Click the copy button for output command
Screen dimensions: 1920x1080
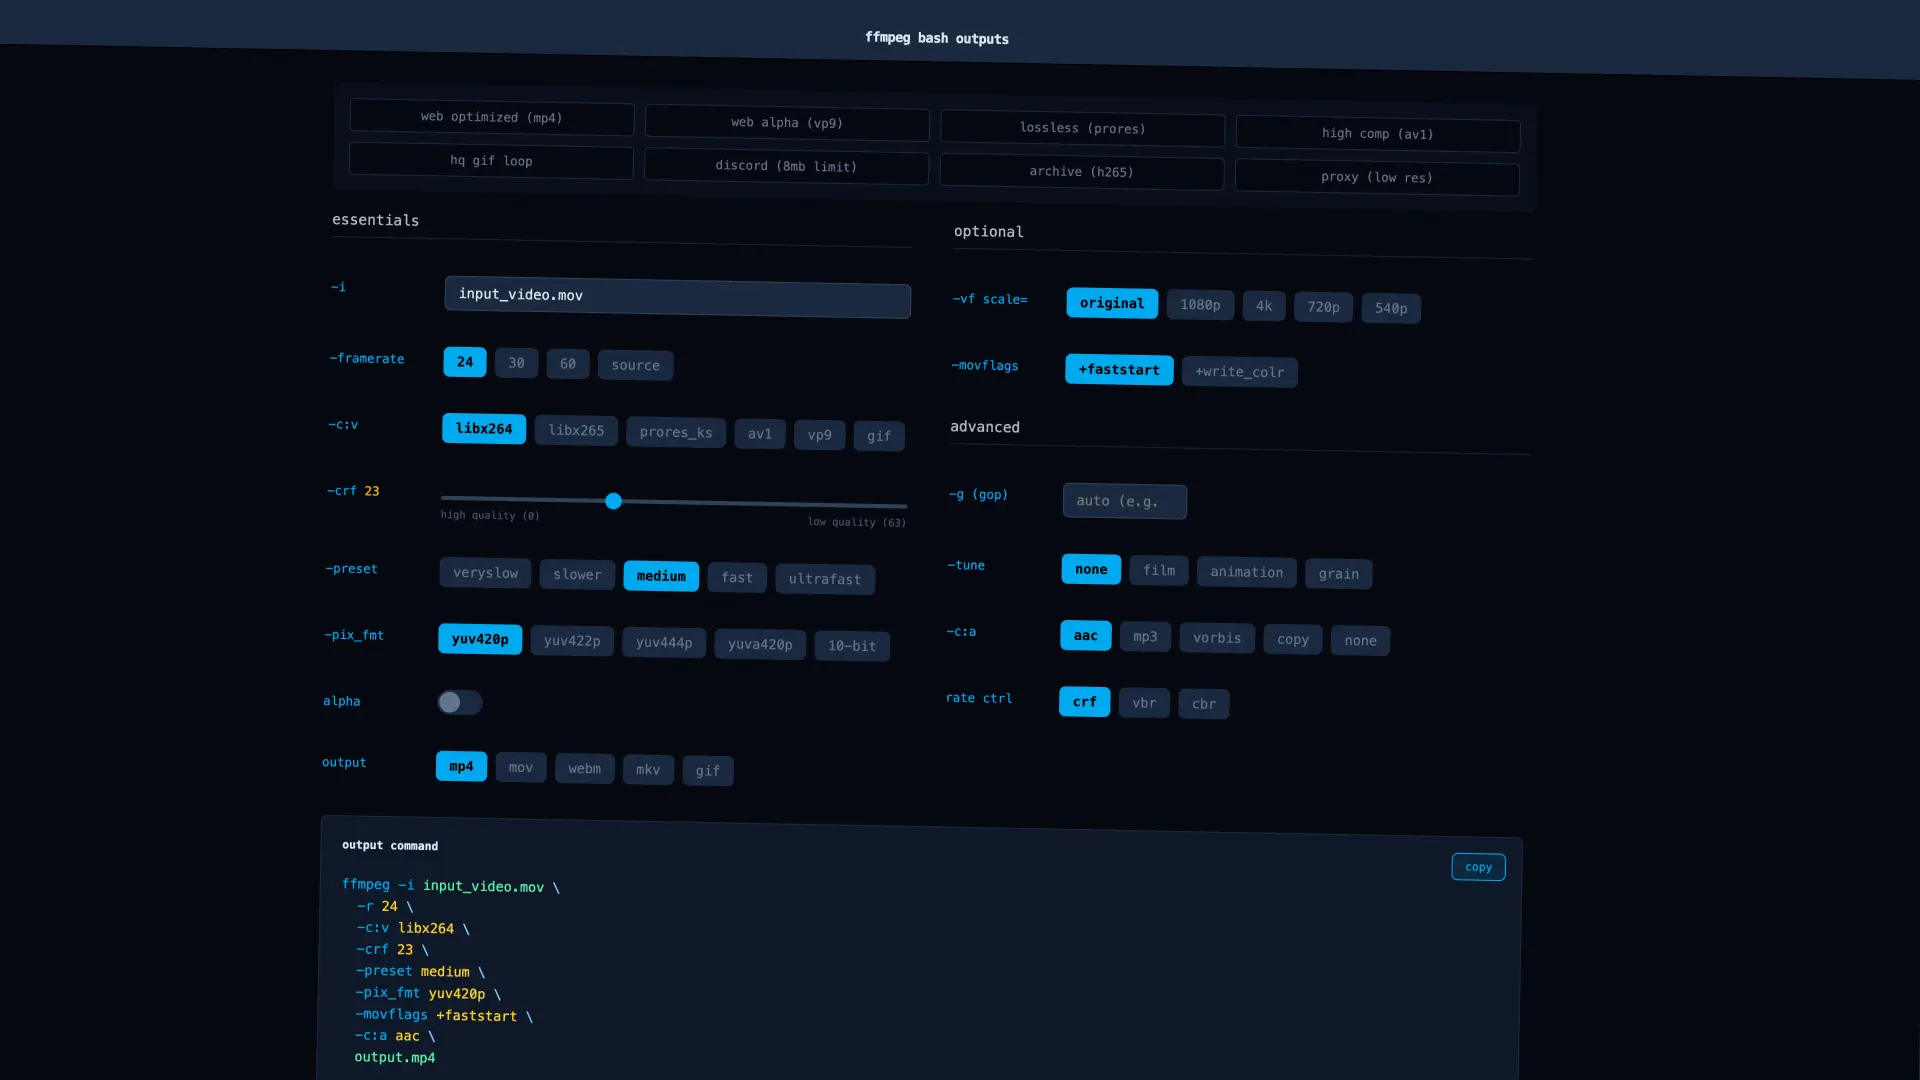tap(1478, 867)
